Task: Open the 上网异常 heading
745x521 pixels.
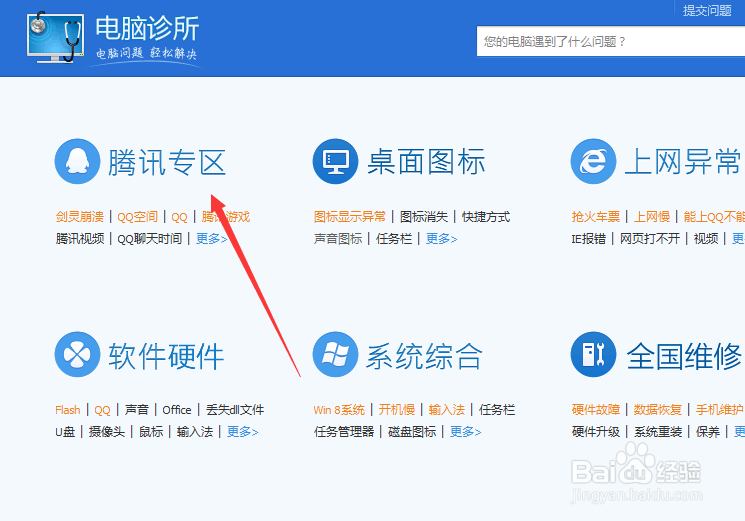Action: 683,162
